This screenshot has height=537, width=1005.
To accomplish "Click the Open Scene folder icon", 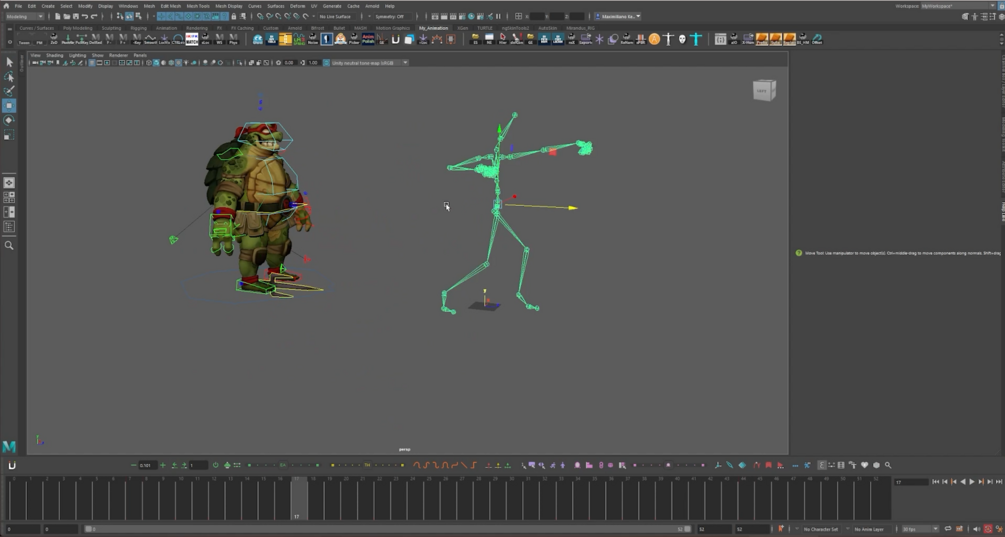I will (67, 16).
